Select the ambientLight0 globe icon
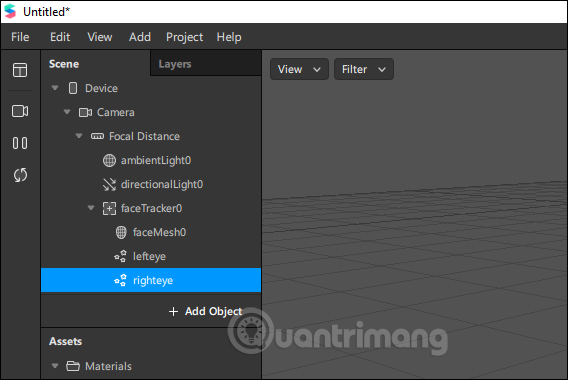 (x=109, y=160)
